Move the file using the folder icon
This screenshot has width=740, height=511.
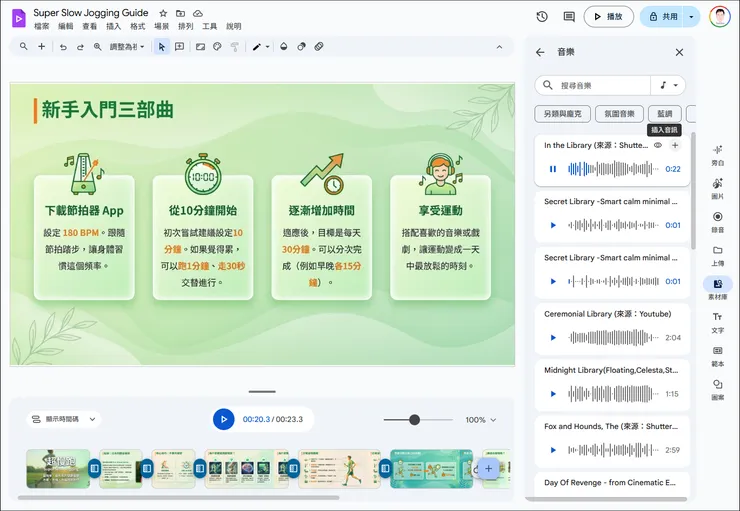[180, 13]
